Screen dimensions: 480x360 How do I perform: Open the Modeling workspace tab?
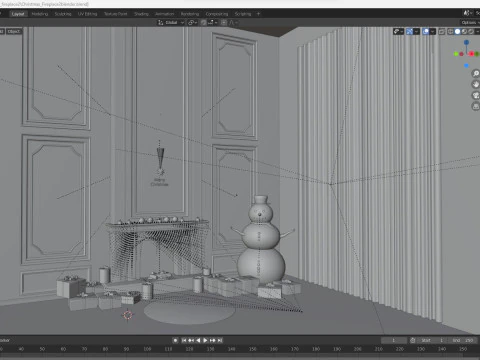pyautogui.click(x=40, y=14)
